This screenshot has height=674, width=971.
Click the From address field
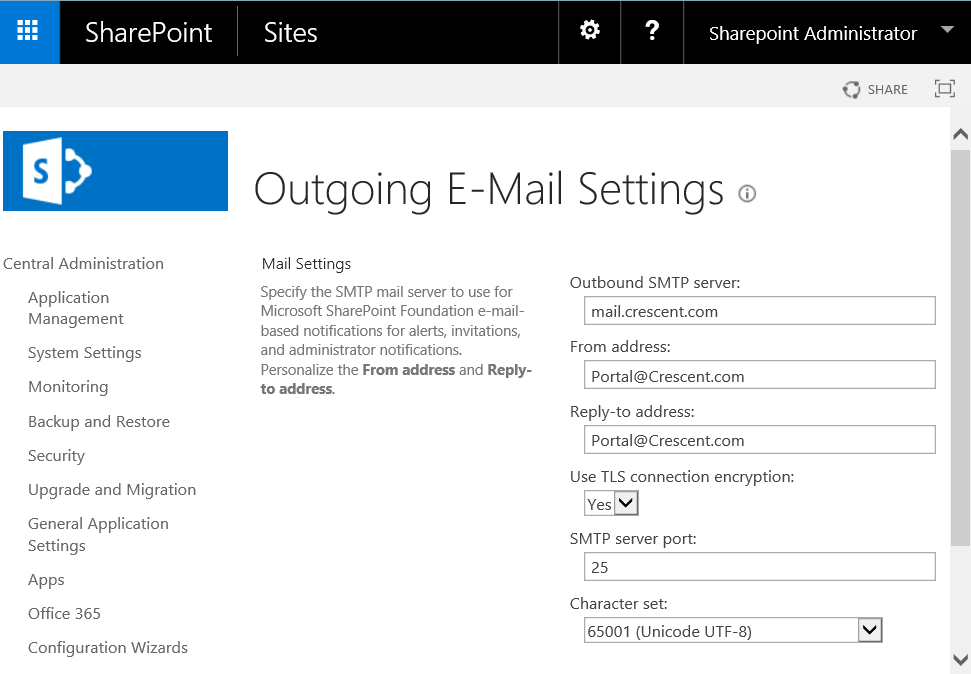coord(759,376)
